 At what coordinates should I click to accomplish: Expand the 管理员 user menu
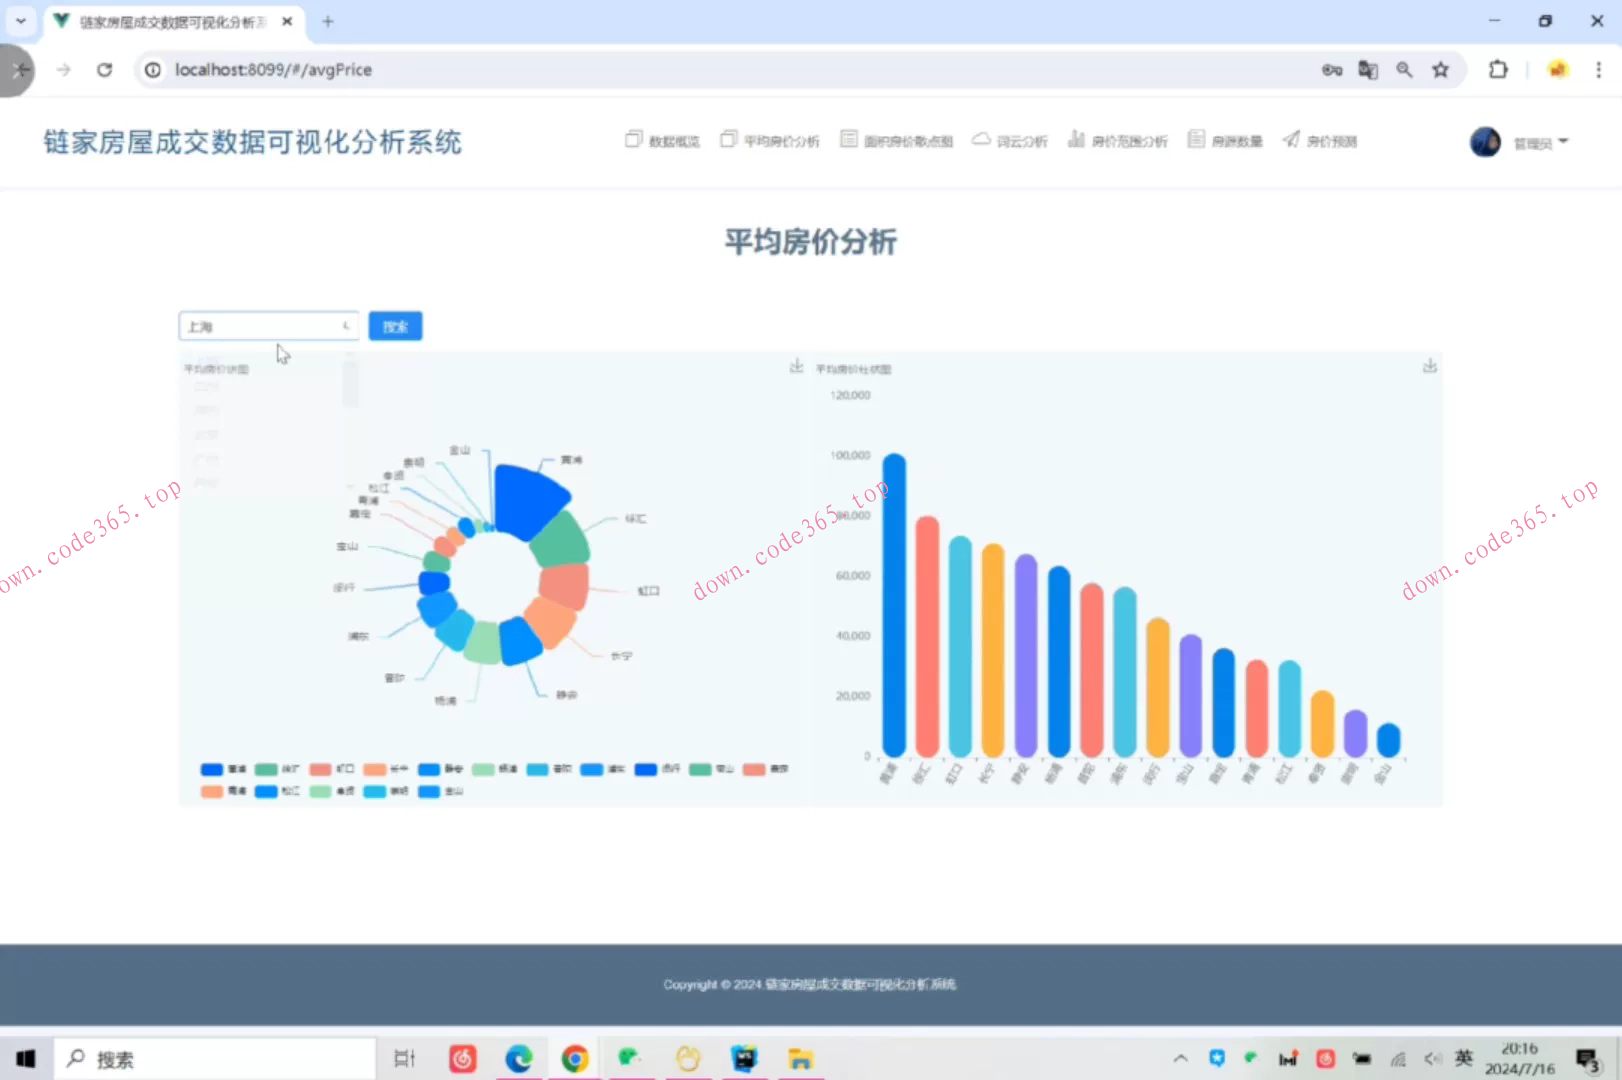point(1540,143)
